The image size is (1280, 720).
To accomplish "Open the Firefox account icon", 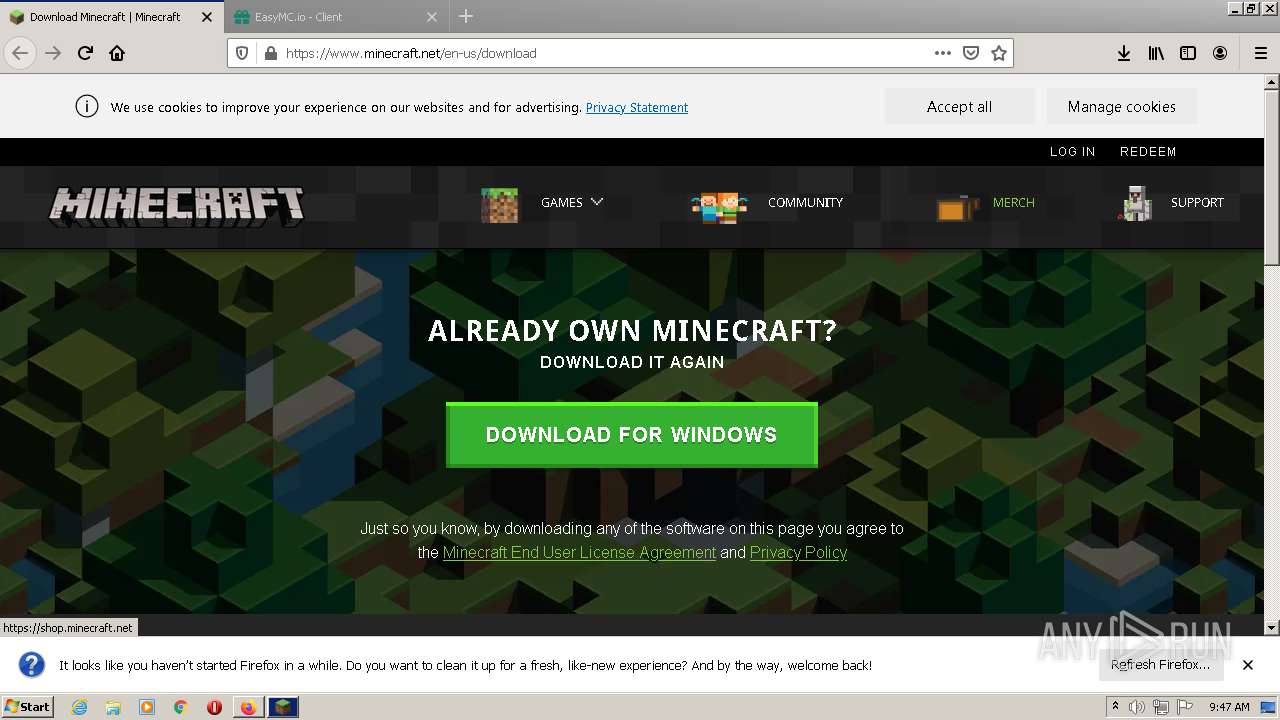I will point(1220,53).
